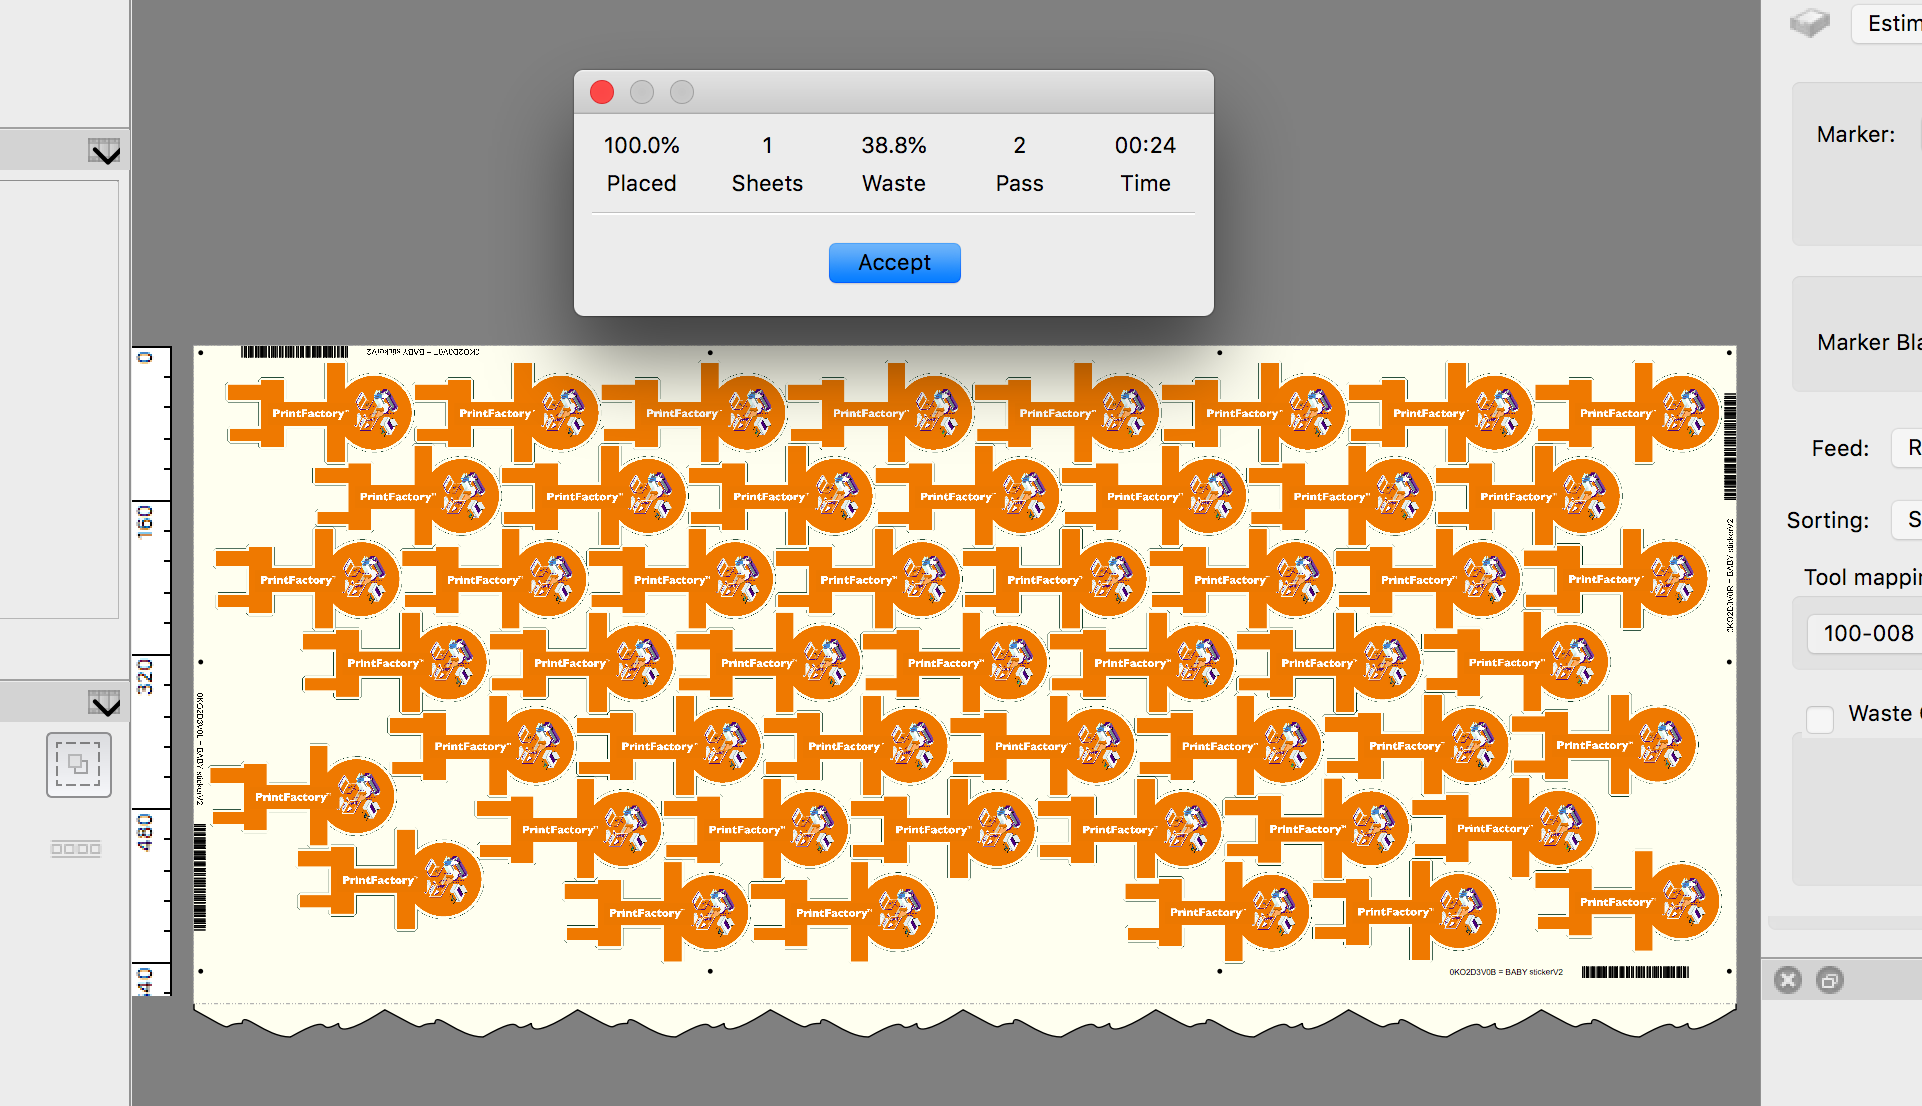This screenshot has height=1106, width=1922.
Task: Open the Sorting dropdown
Action: [x=1907, y=520]
